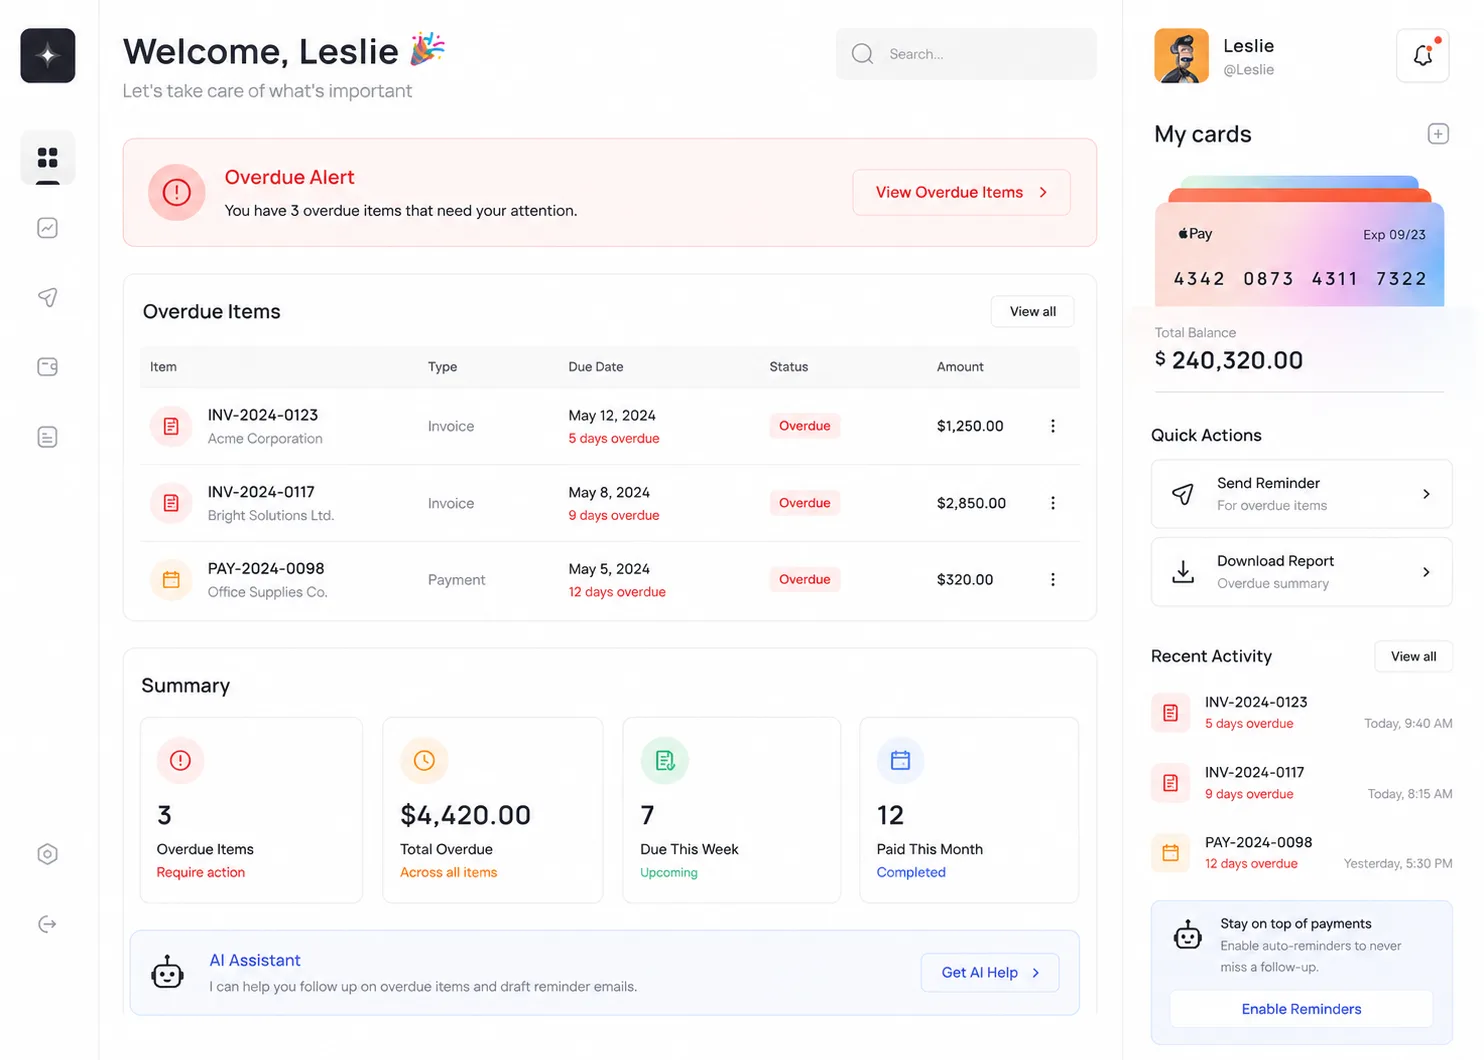Screen dimensions: 1484x1060
Task: Open the settings hexagon icon
Action: coord(47,854)
